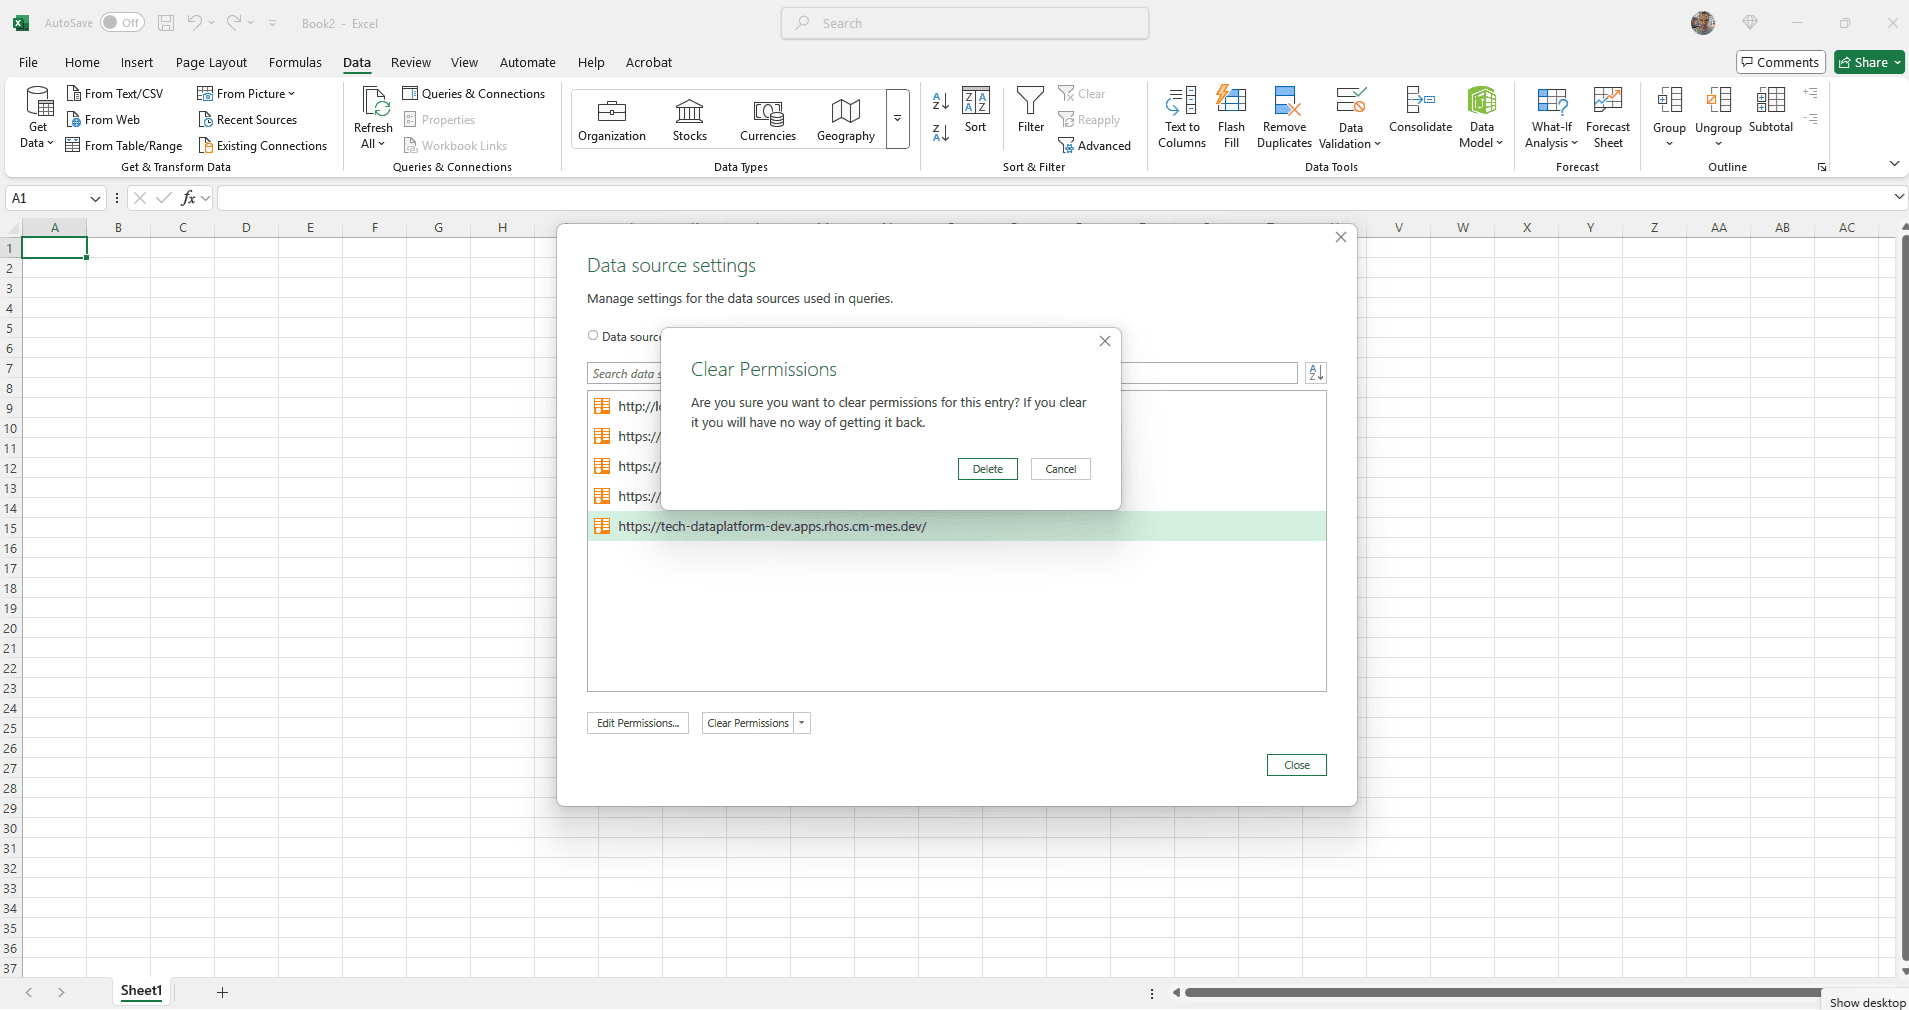Viewport: 1909px width, 1010px height.
Task: Toggle sort order in data source list
Action: click(1316, 373)
